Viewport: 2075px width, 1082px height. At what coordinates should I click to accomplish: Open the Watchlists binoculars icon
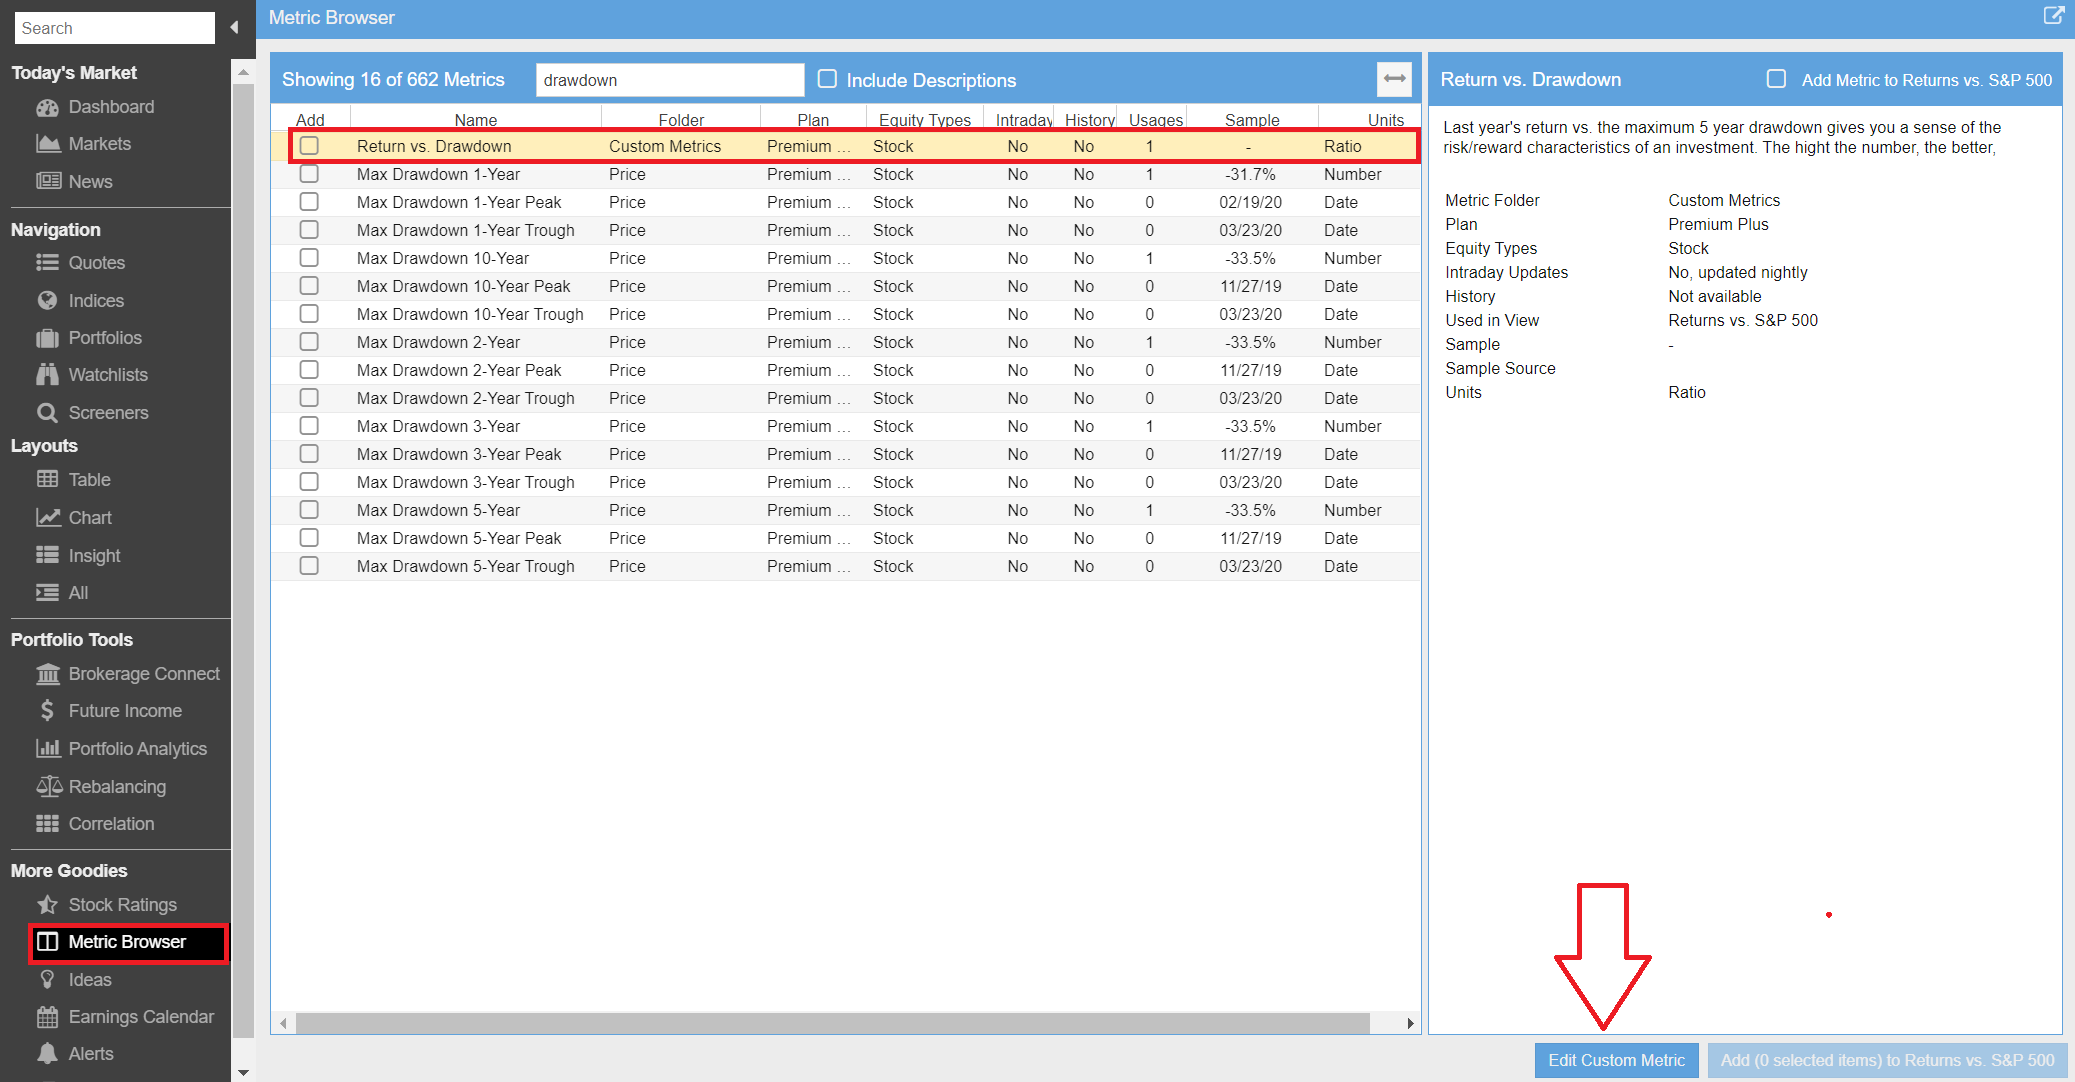(47, 375)
